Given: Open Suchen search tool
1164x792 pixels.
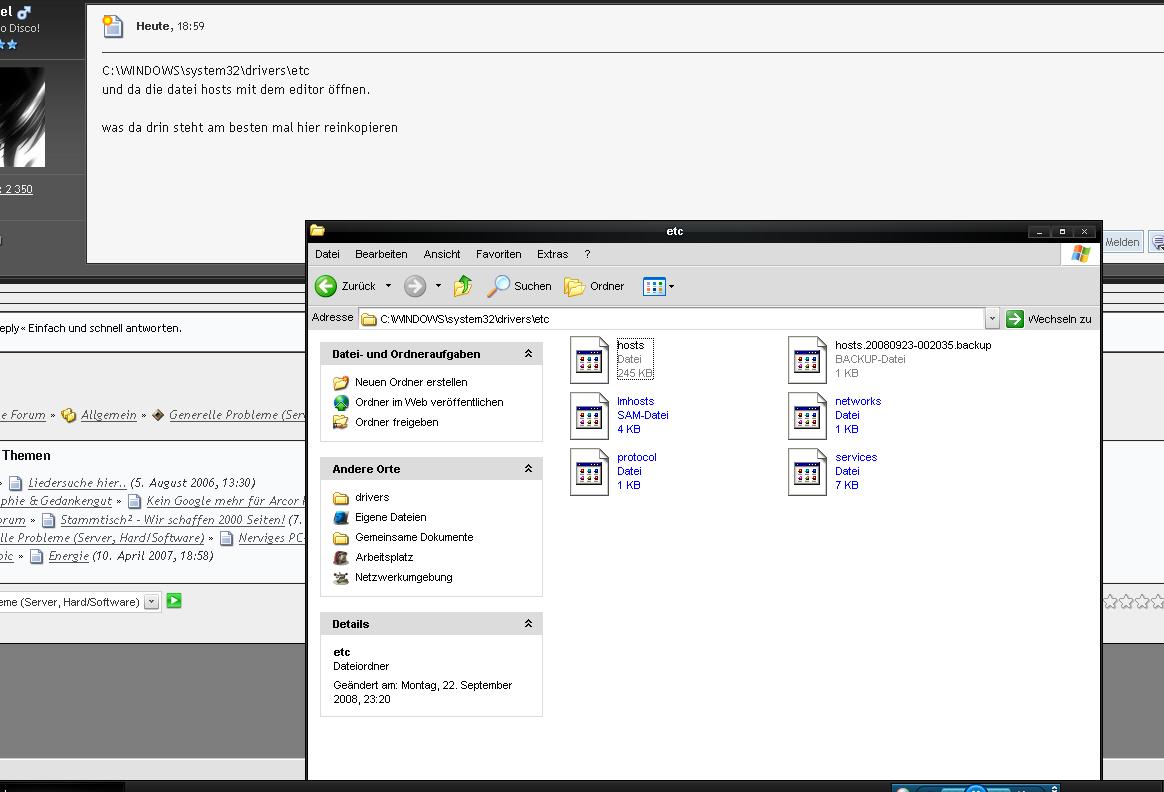Looking at the screenshot, I should (519, 286).
